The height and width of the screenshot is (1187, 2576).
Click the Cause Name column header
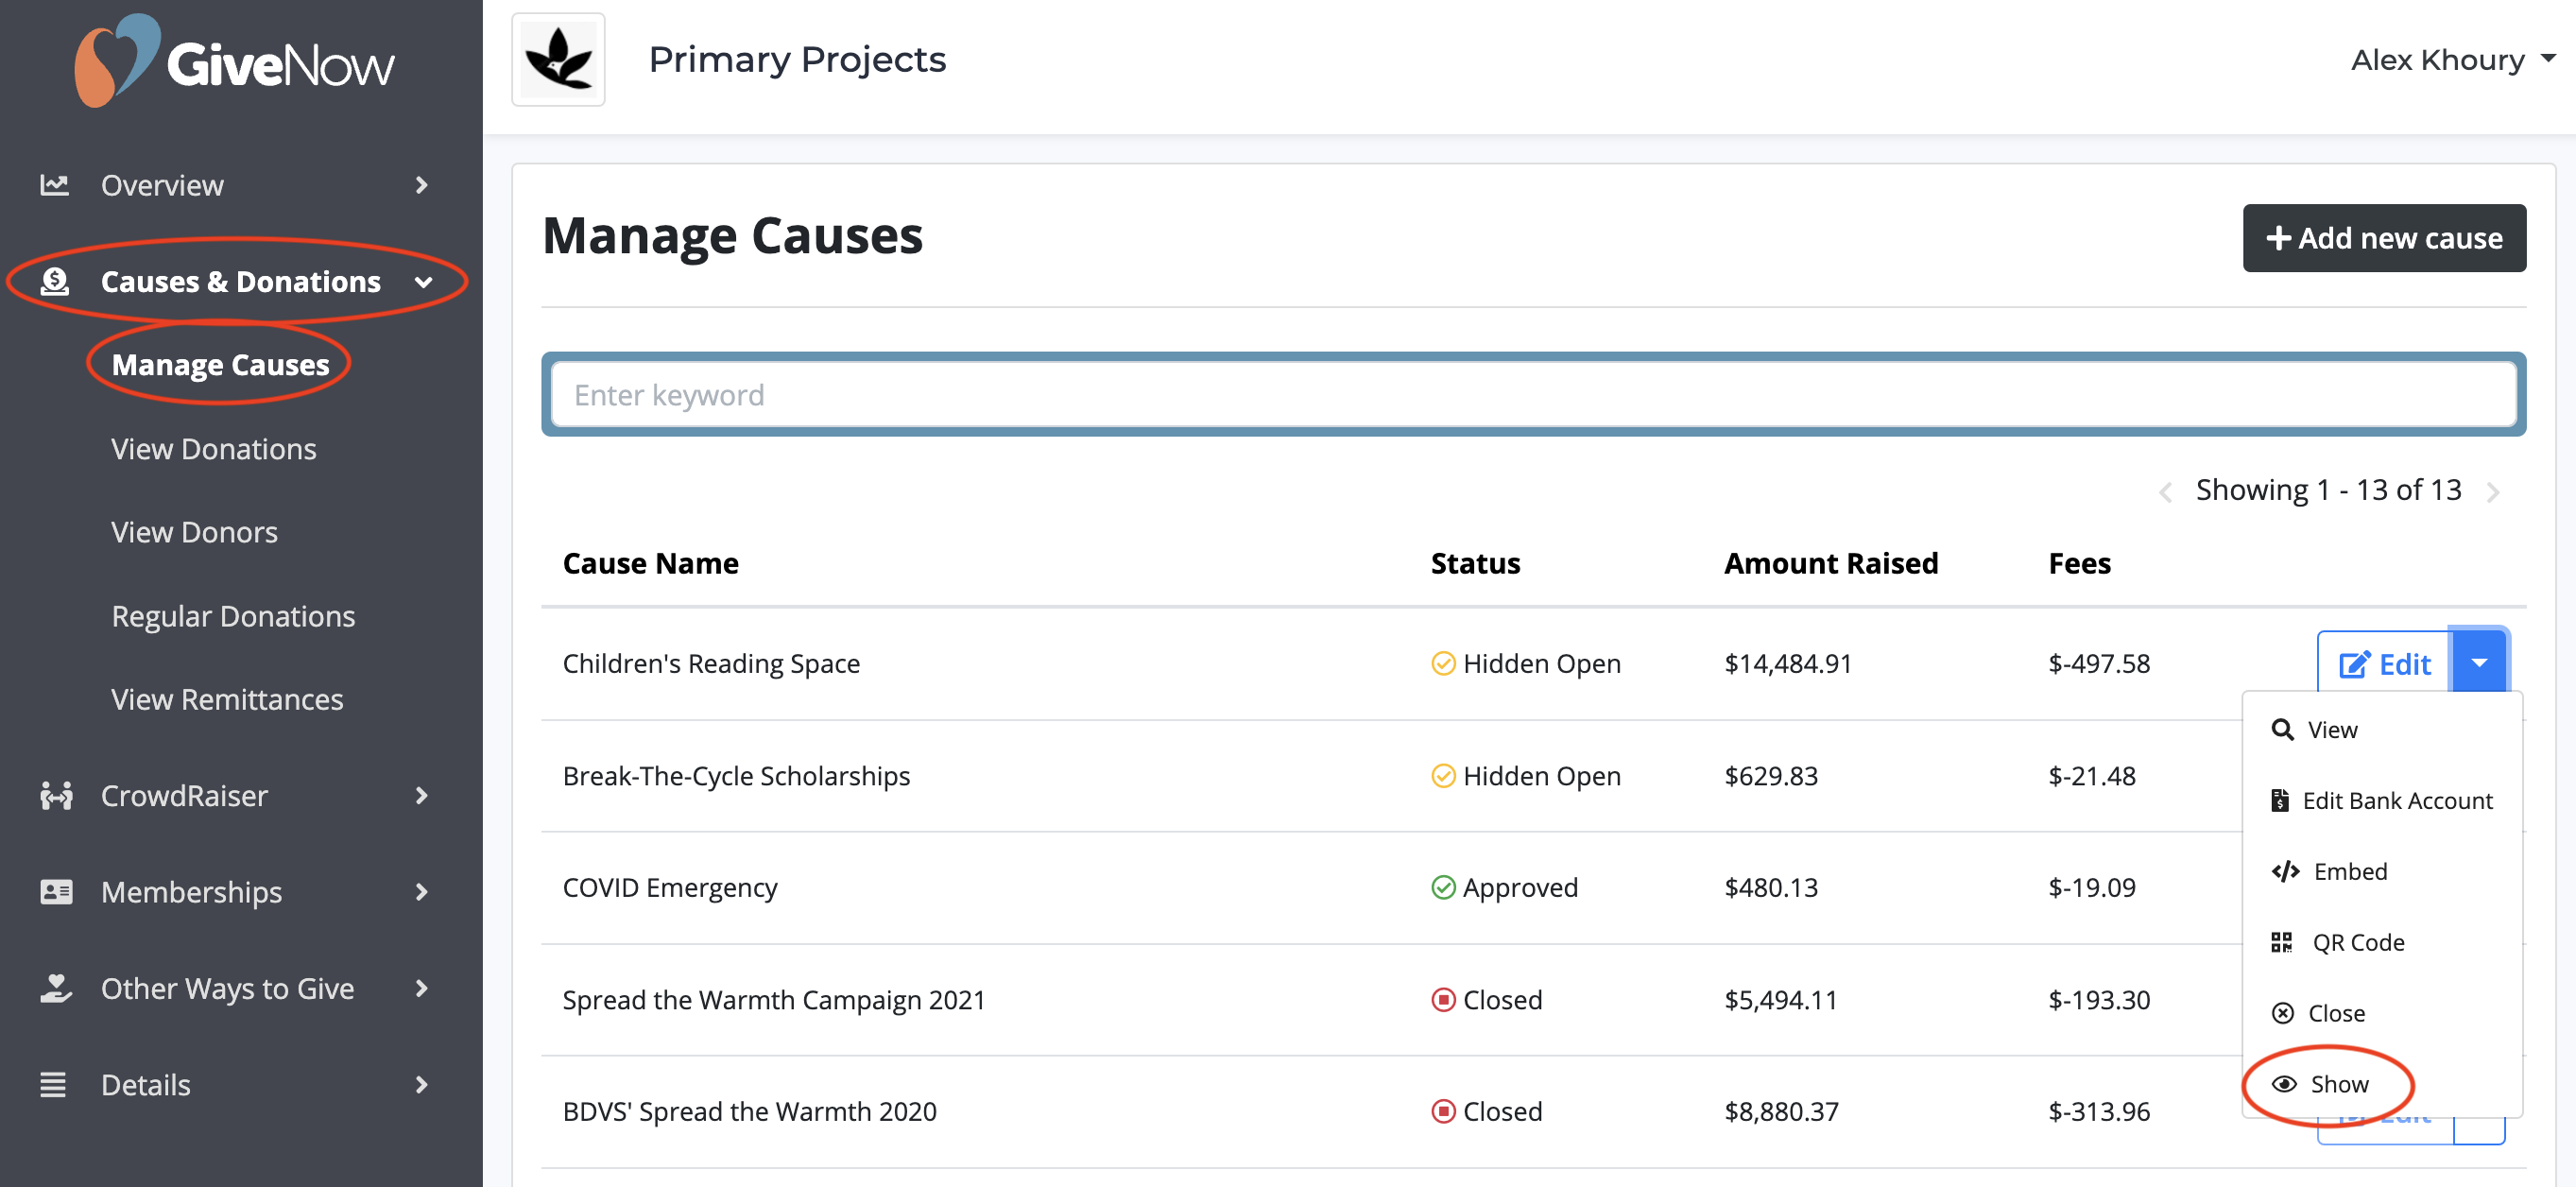click(x=651, y=563)
